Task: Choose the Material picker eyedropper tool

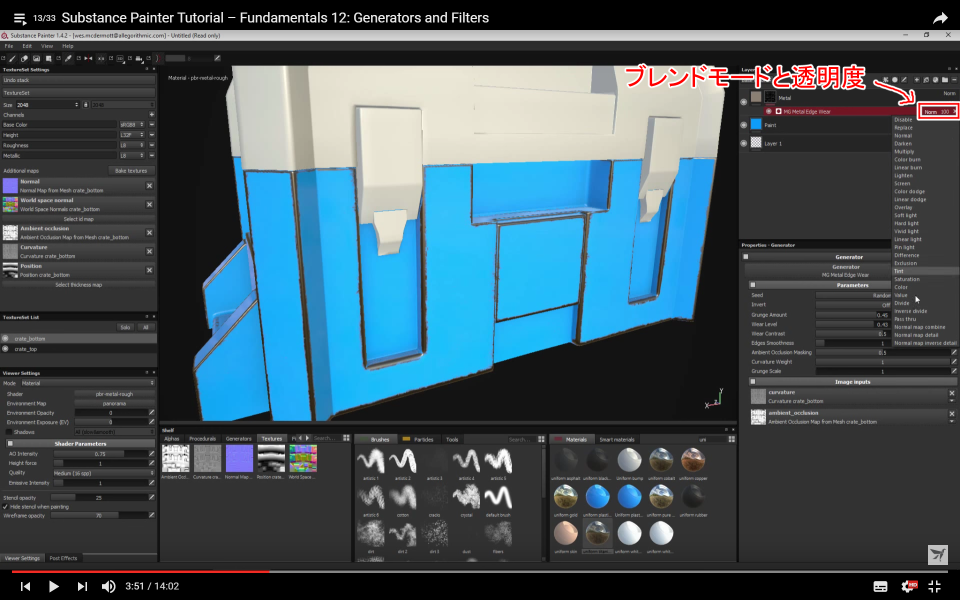Action: (68, 58)
